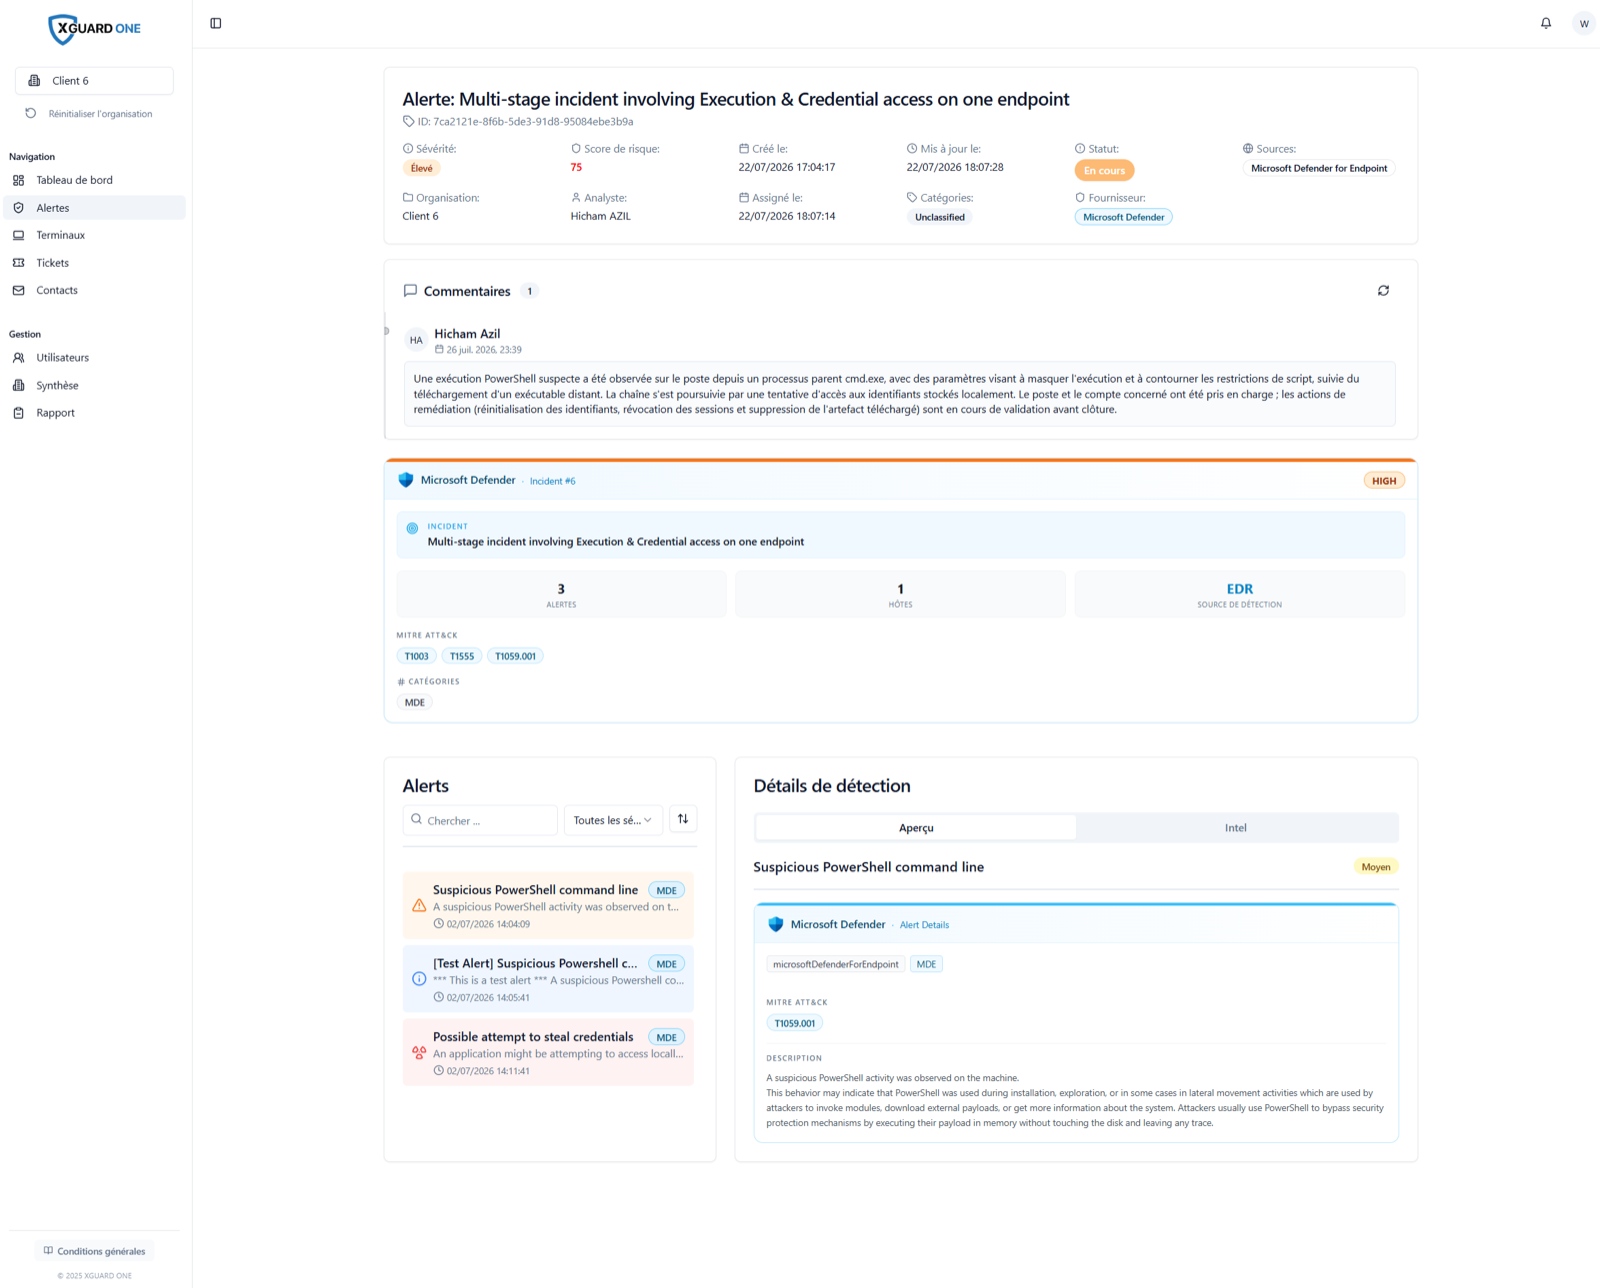
Task: Open Conditions générales link
Action: click(x=95, y=1251)
